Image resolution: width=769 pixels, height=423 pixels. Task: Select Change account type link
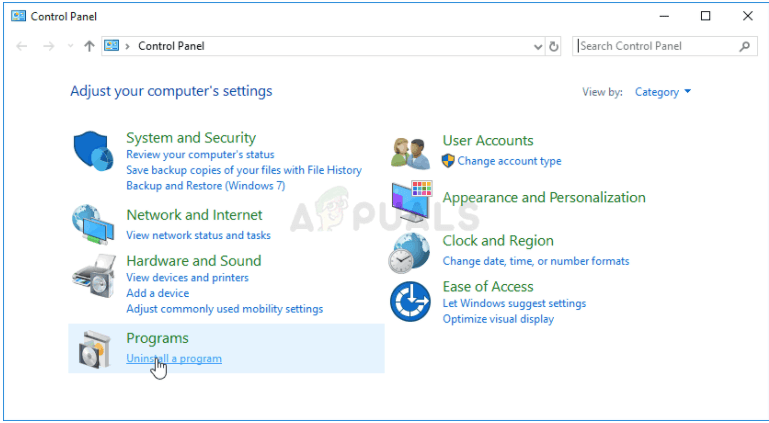coord(510,161)
